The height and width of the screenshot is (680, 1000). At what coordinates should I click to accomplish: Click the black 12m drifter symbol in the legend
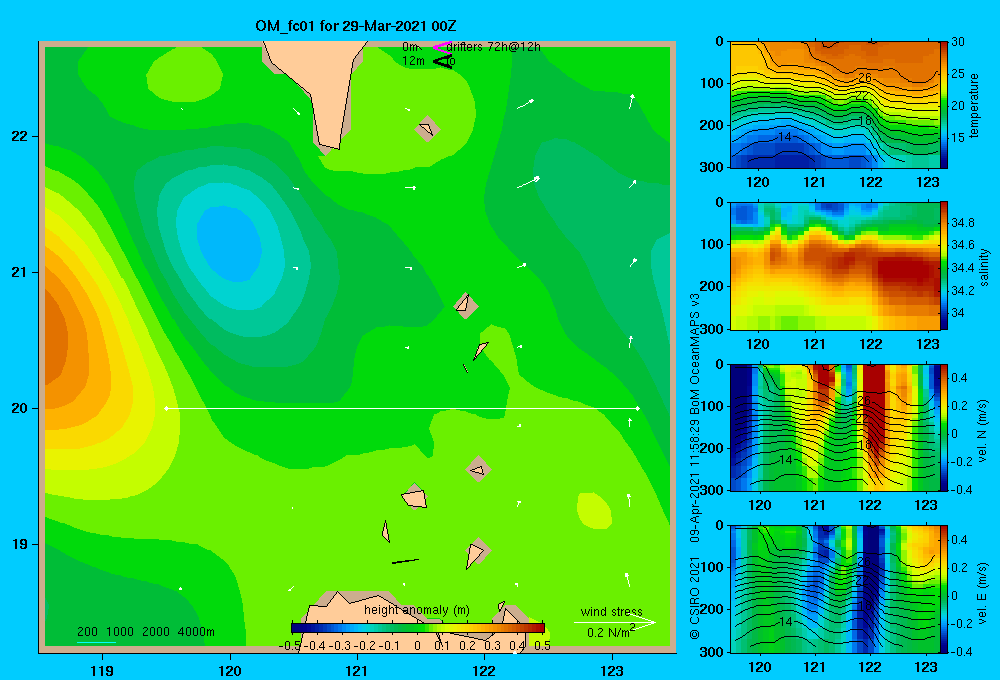(x=443, y=61)
